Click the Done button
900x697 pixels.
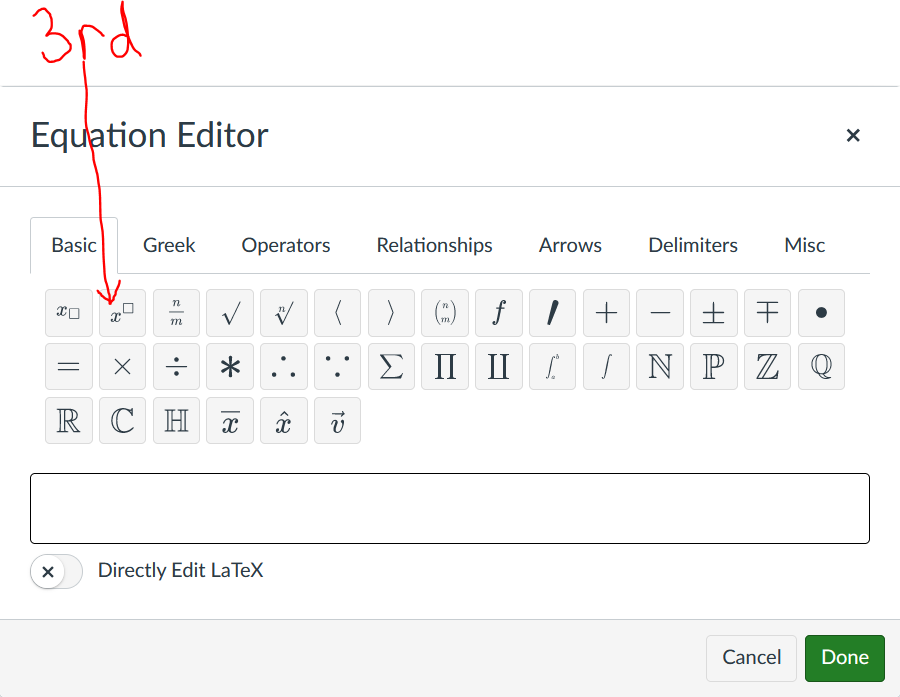pyautogui.click(x=844, y=658)
